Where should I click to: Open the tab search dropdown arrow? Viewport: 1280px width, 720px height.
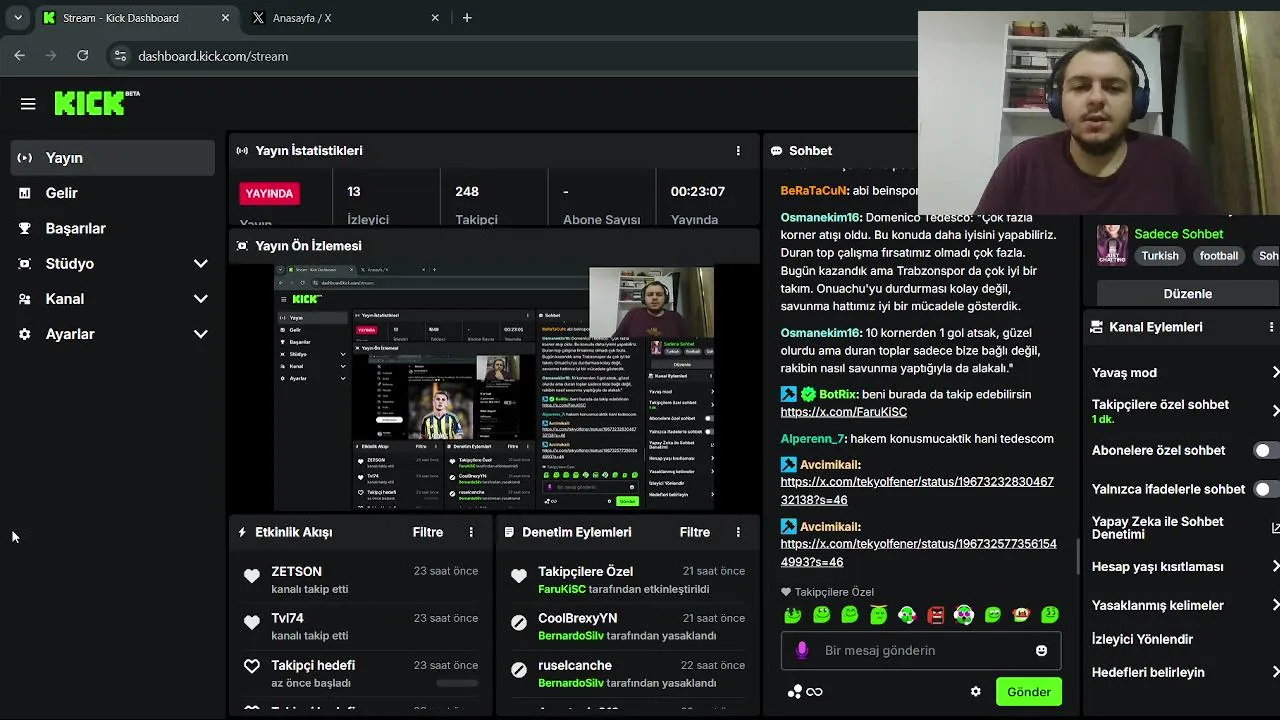click(17, 18)
